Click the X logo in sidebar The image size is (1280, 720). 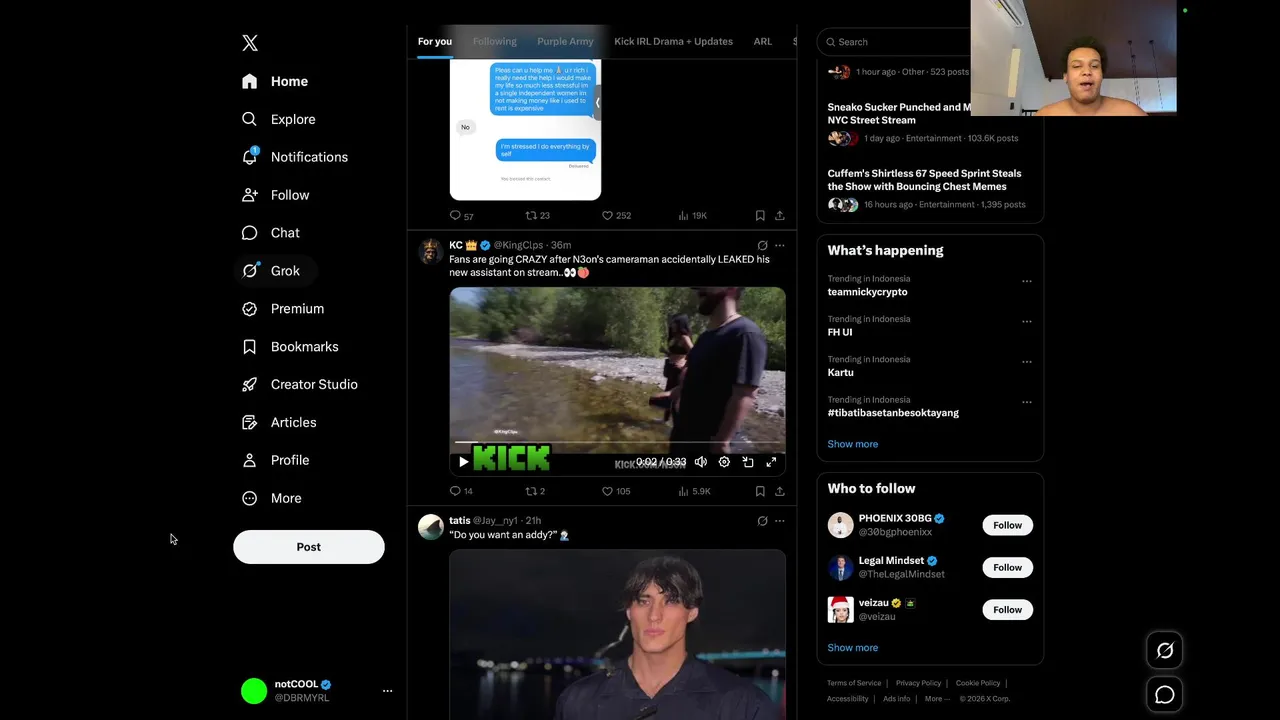[250, 42]
